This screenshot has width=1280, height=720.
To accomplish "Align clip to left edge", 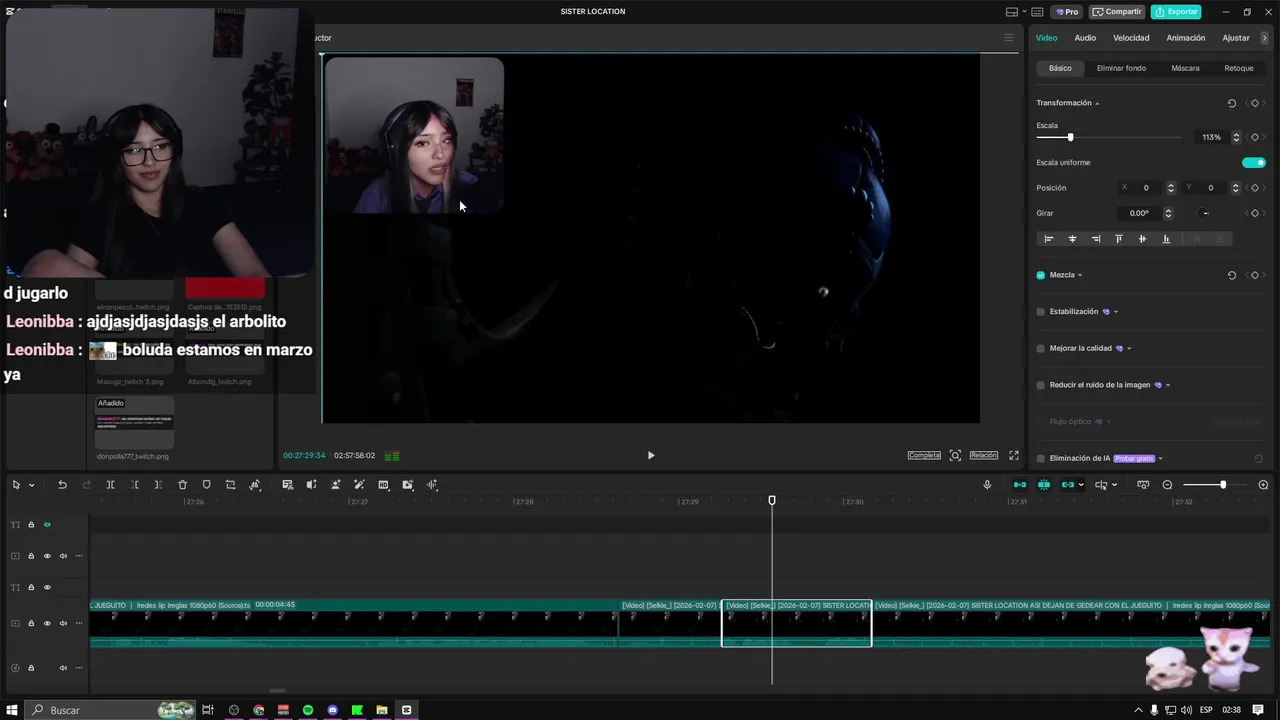I will [x=1049, y=239].
